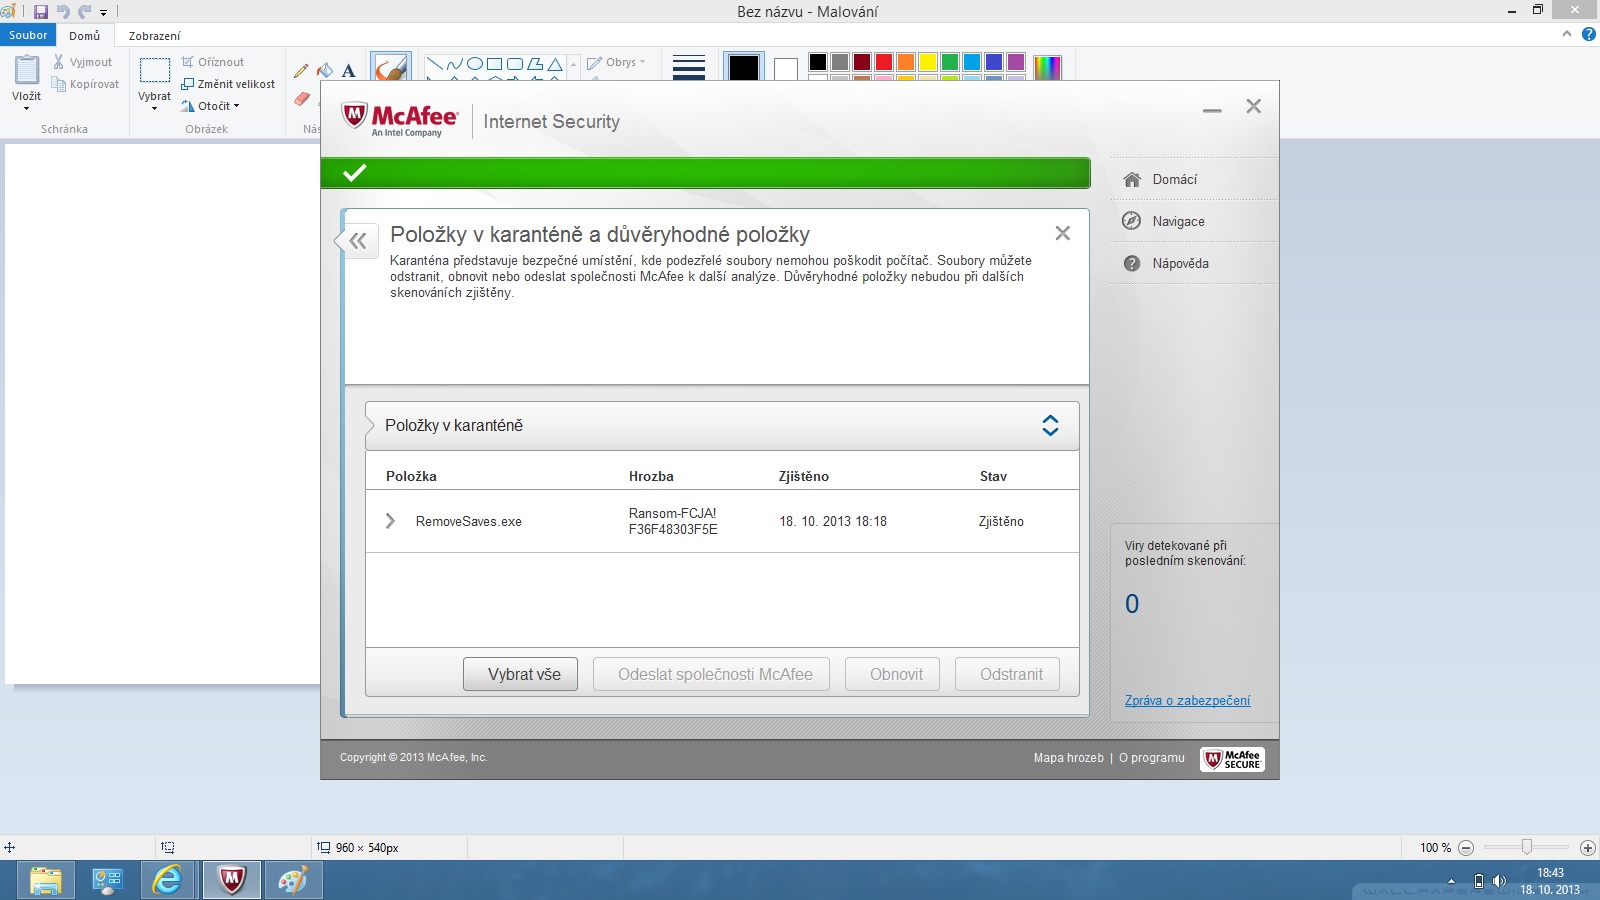This screenshot has width=1600, height=900.
Task: Choose the yellow swatch in Paint's palette
Action: 928,62
